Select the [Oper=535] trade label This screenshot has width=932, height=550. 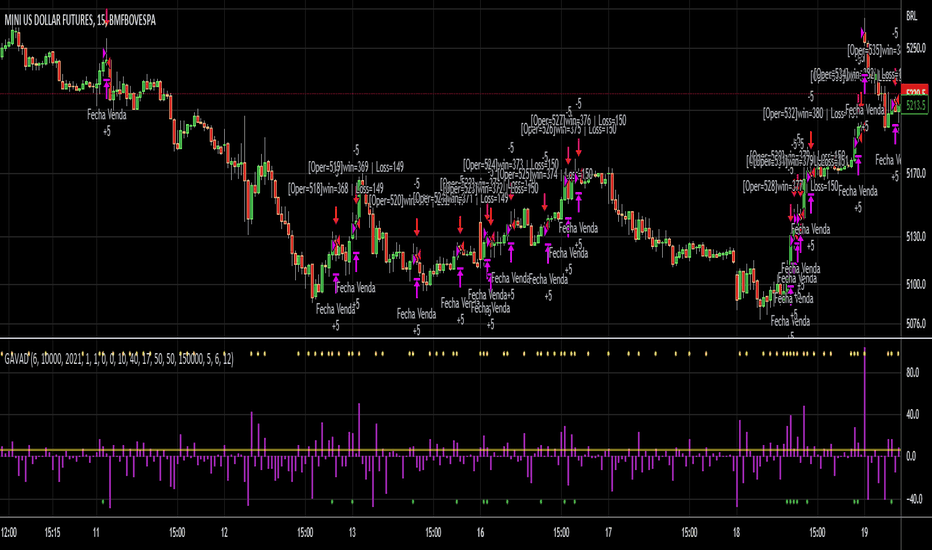874,51
